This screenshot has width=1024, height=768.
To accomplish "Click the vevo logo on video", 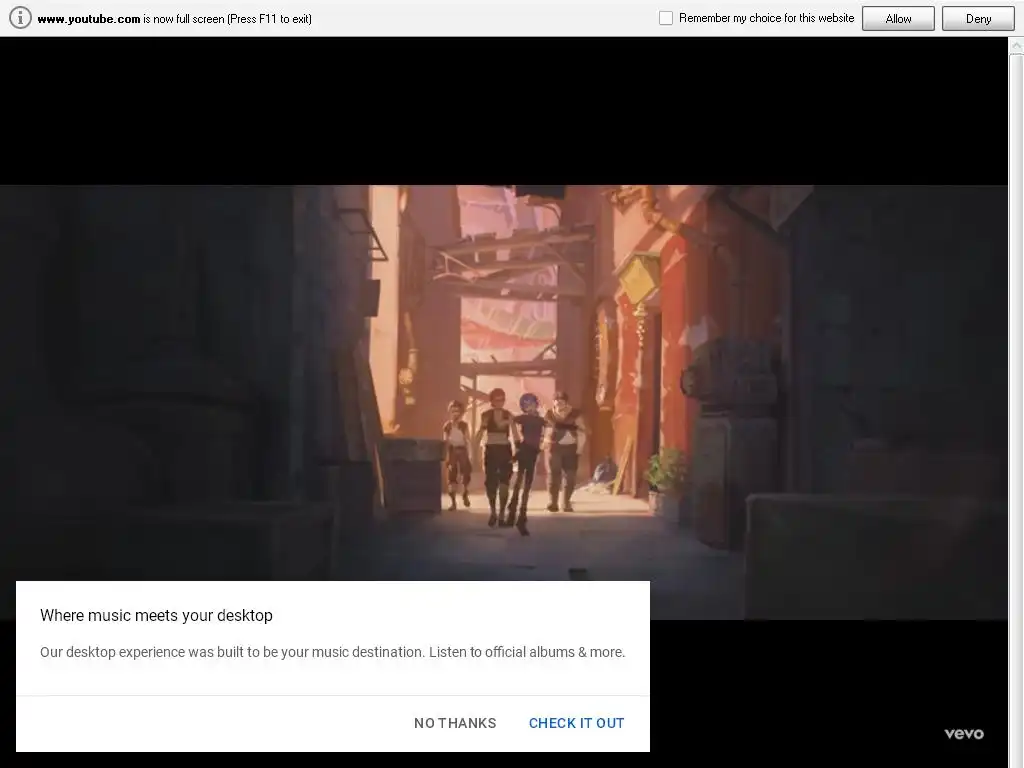I will (x=964, y=733).
